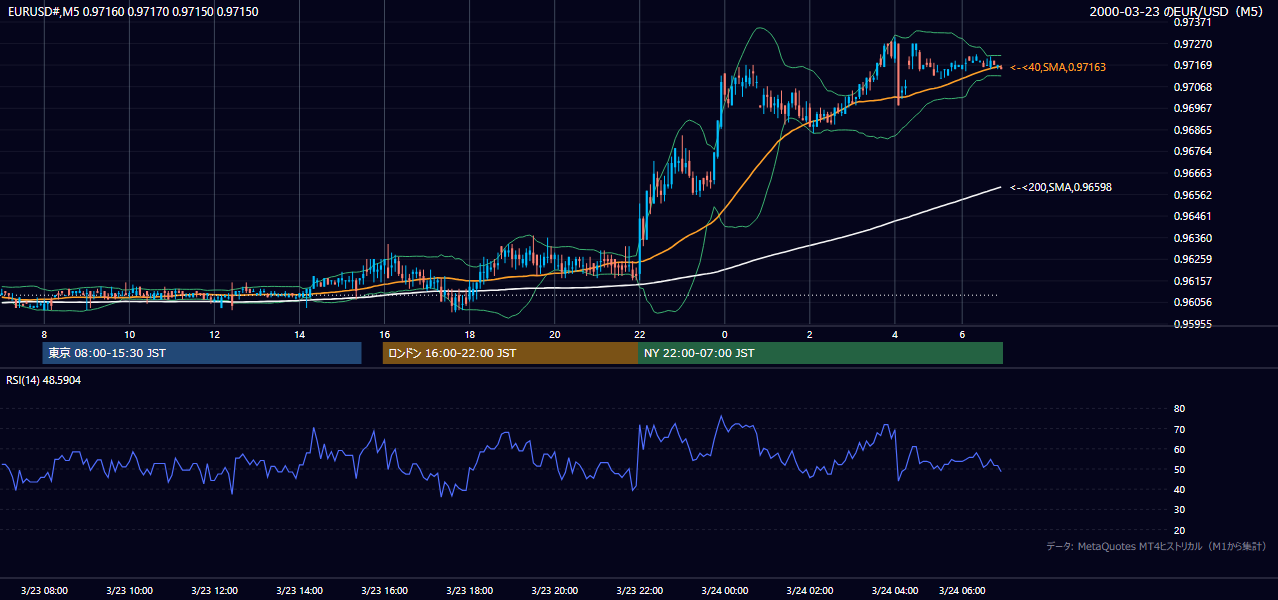Select the orange 40 SMA label 0.97163
Screen dimensions: 1278x600
[1058, 67]
